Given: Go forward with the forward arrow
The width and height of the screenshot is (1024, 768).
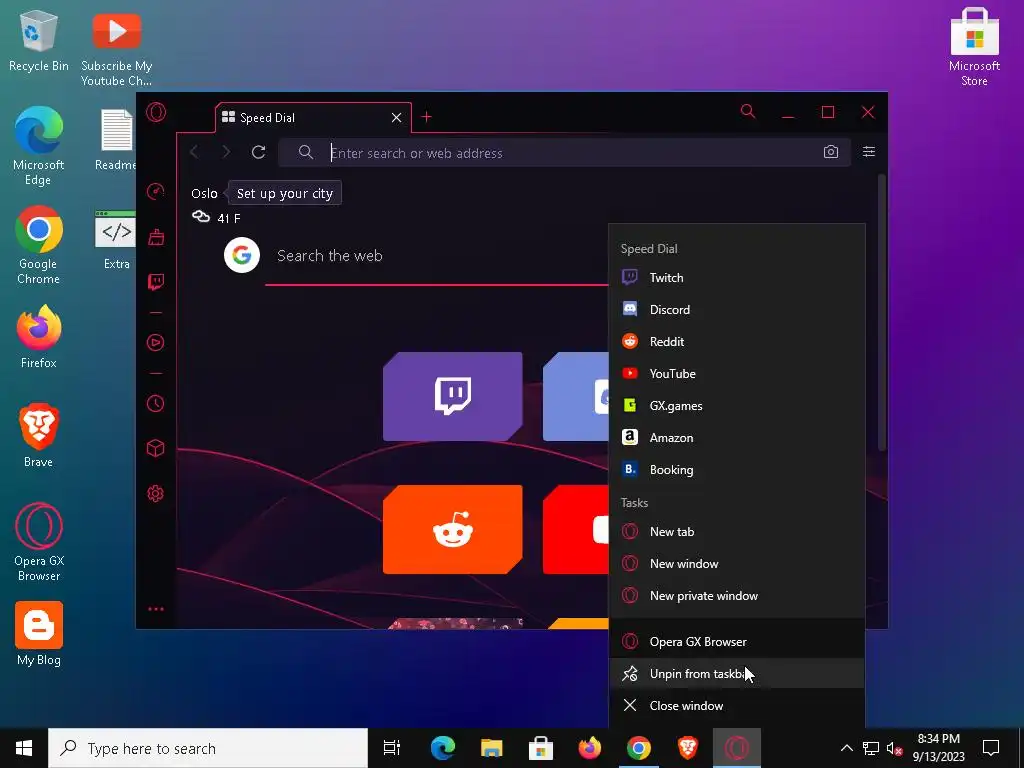Looking at the screenshot, I should [x=226, y=152].
